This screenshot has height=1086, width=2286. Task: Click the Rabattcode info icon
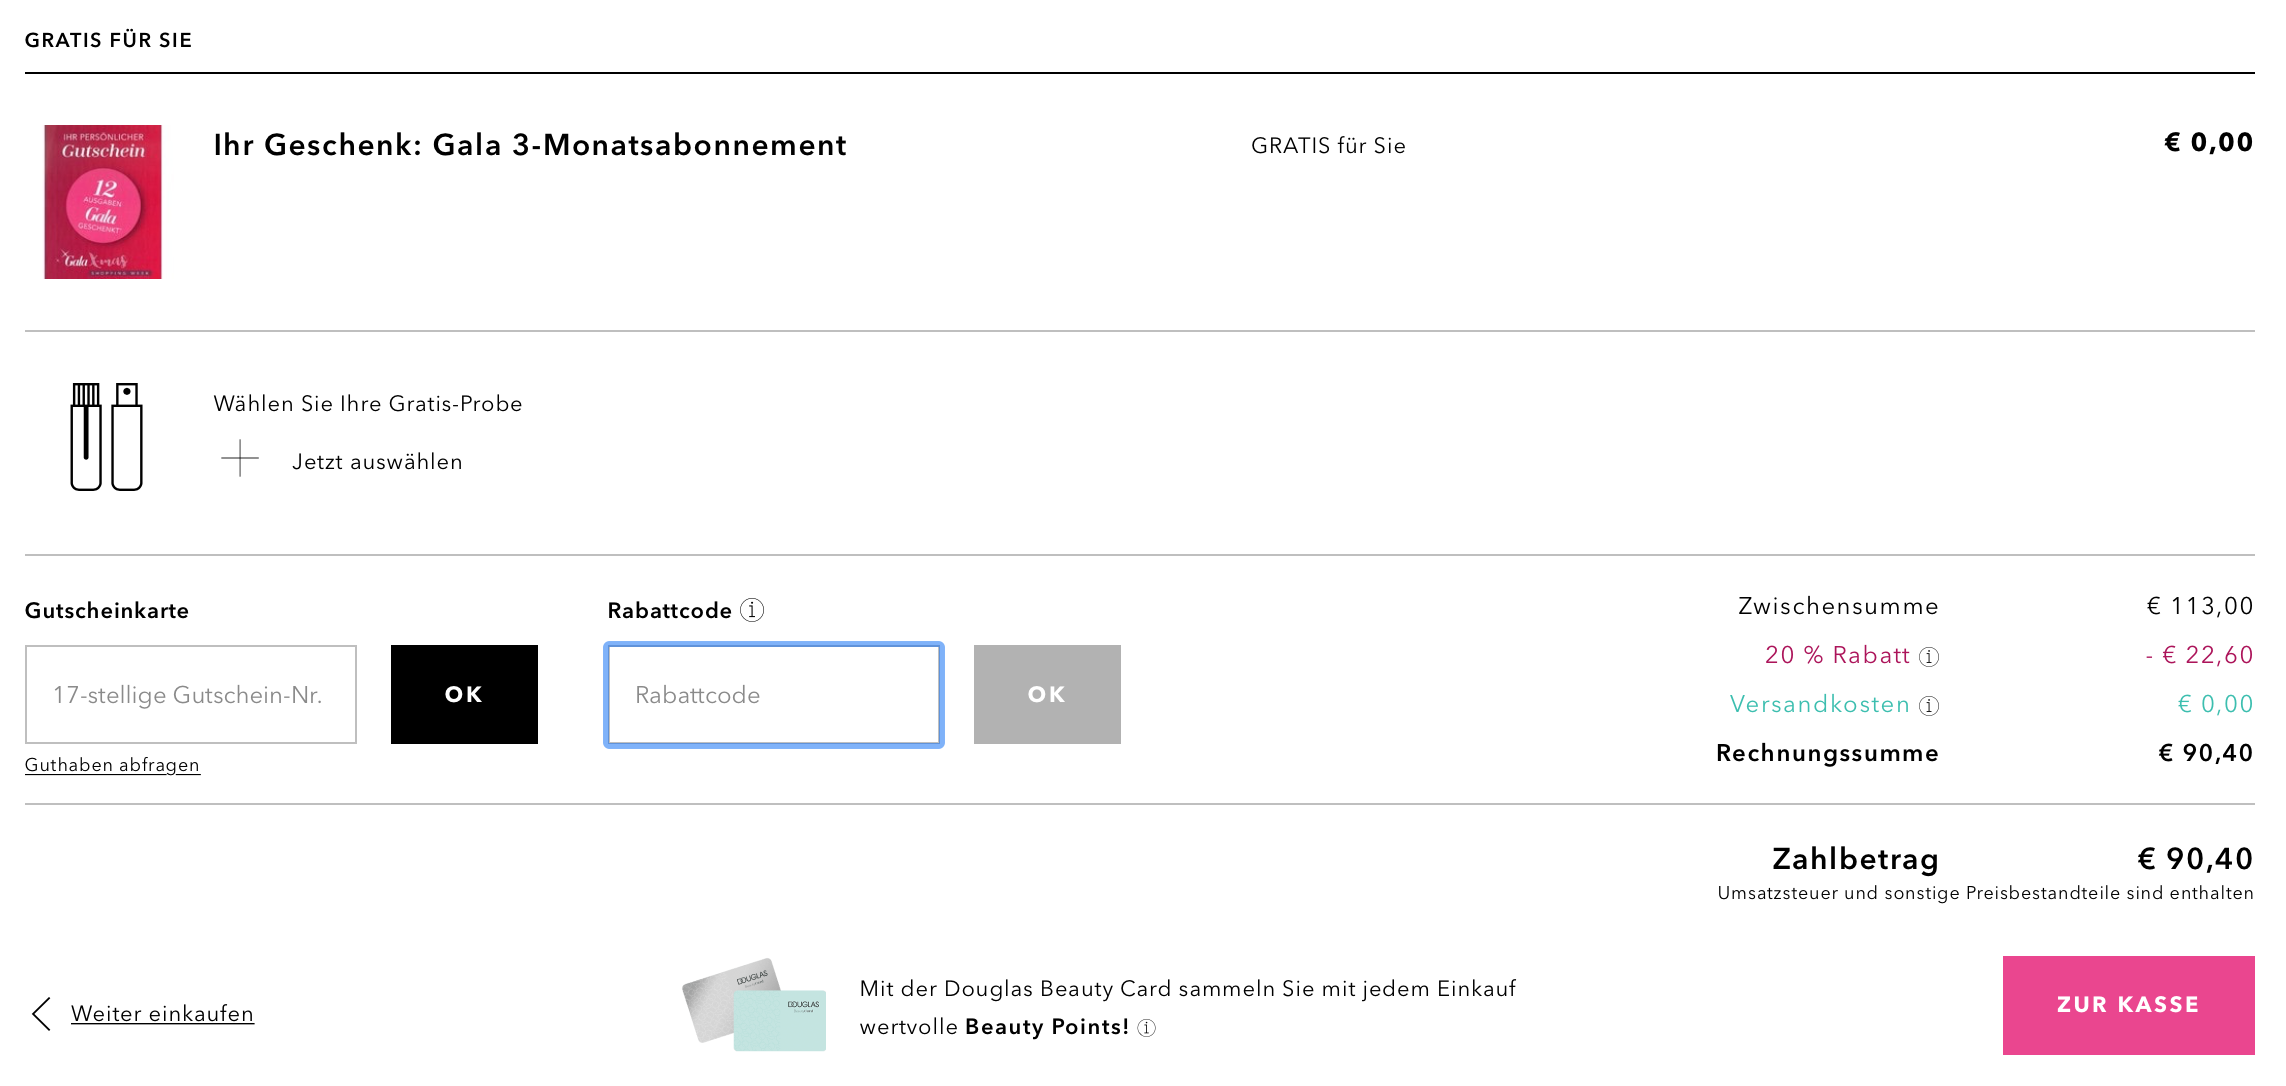coord(752,610)
